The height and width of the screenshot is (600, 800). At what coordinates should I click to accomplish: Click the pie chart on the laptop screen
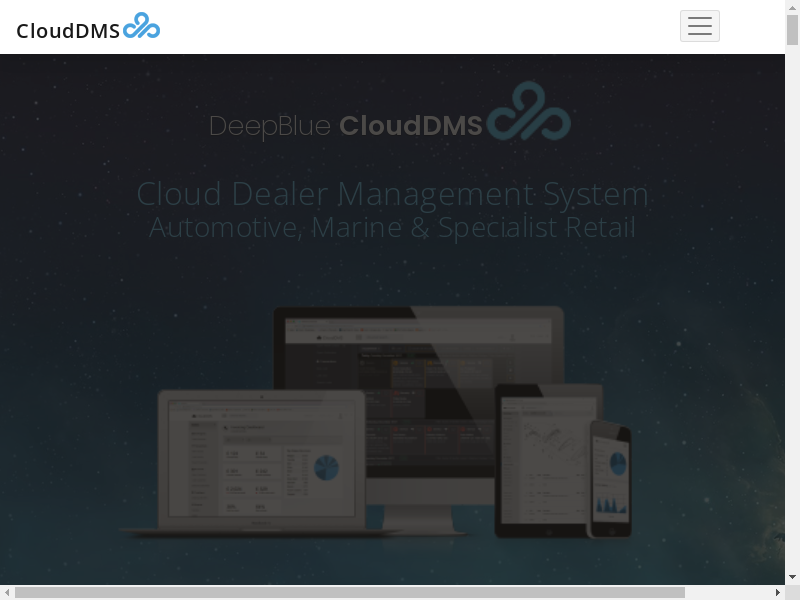point(326,468)
